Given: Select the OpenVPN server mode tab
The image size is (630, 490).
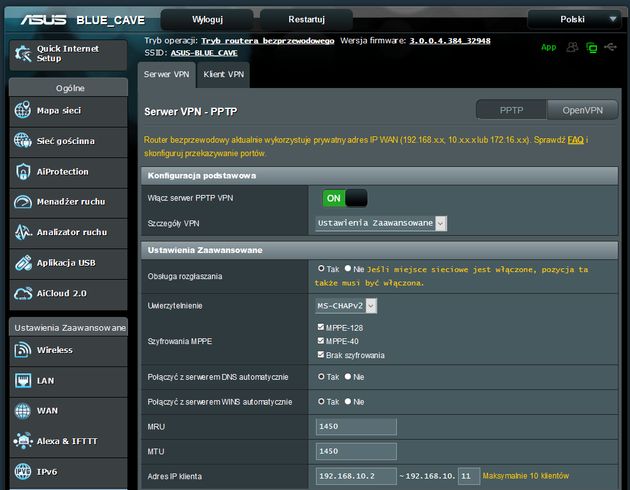Looking at the screenshot, I should click(x=582, y=110).
